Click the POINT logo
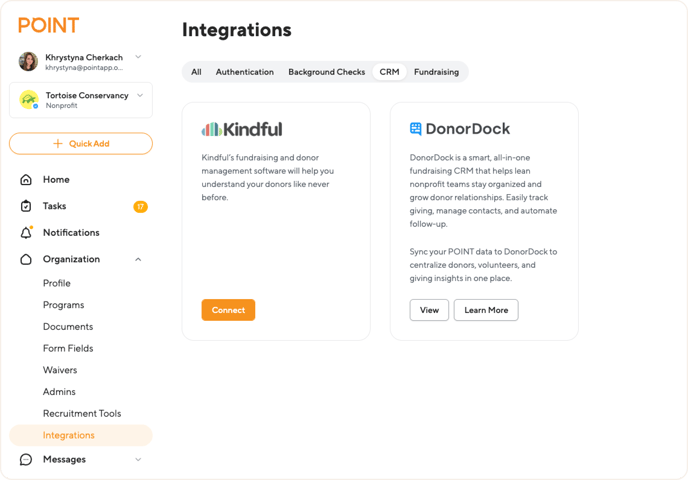Screen dimensions: 688x480 48,25
